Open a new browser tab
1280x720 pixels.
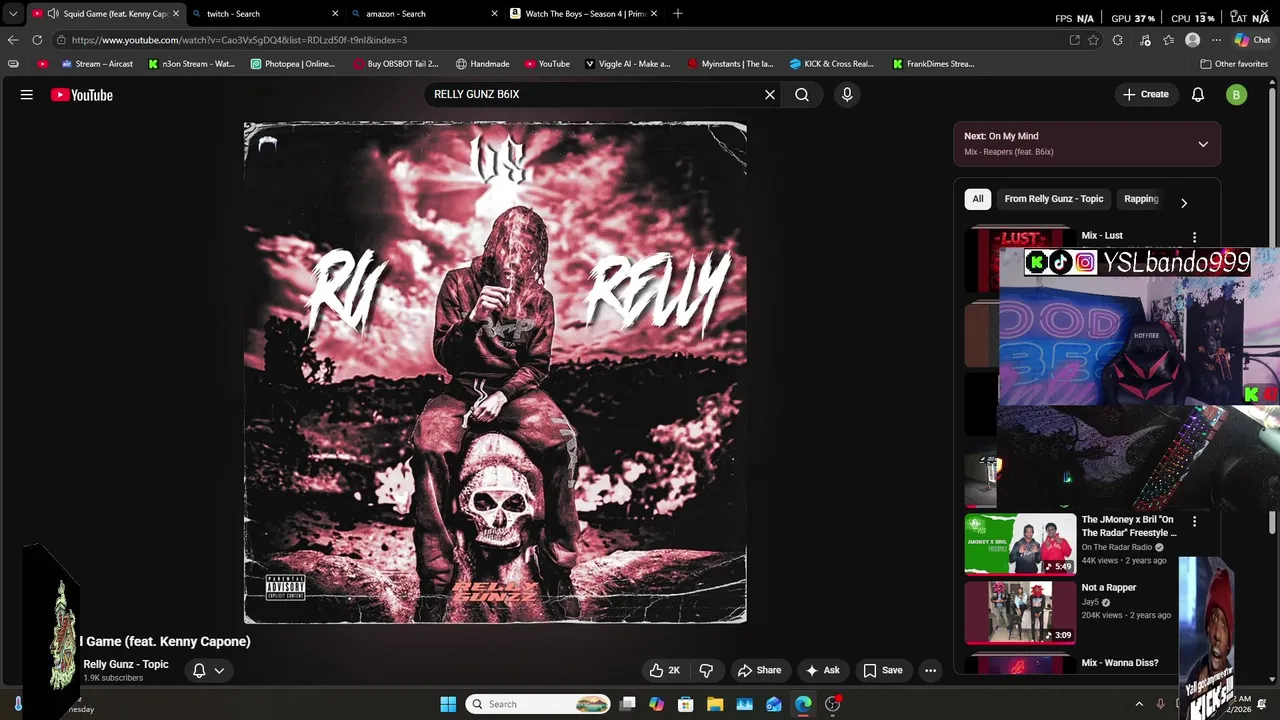pos(678,13)
